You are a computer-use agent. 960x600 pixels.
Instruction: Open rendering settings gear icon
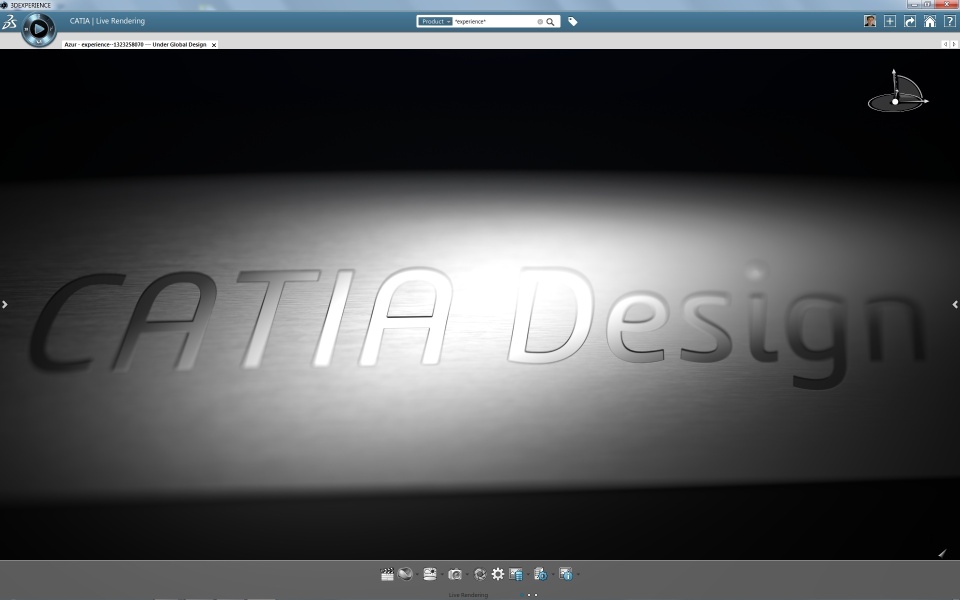[x=498, y=574]
